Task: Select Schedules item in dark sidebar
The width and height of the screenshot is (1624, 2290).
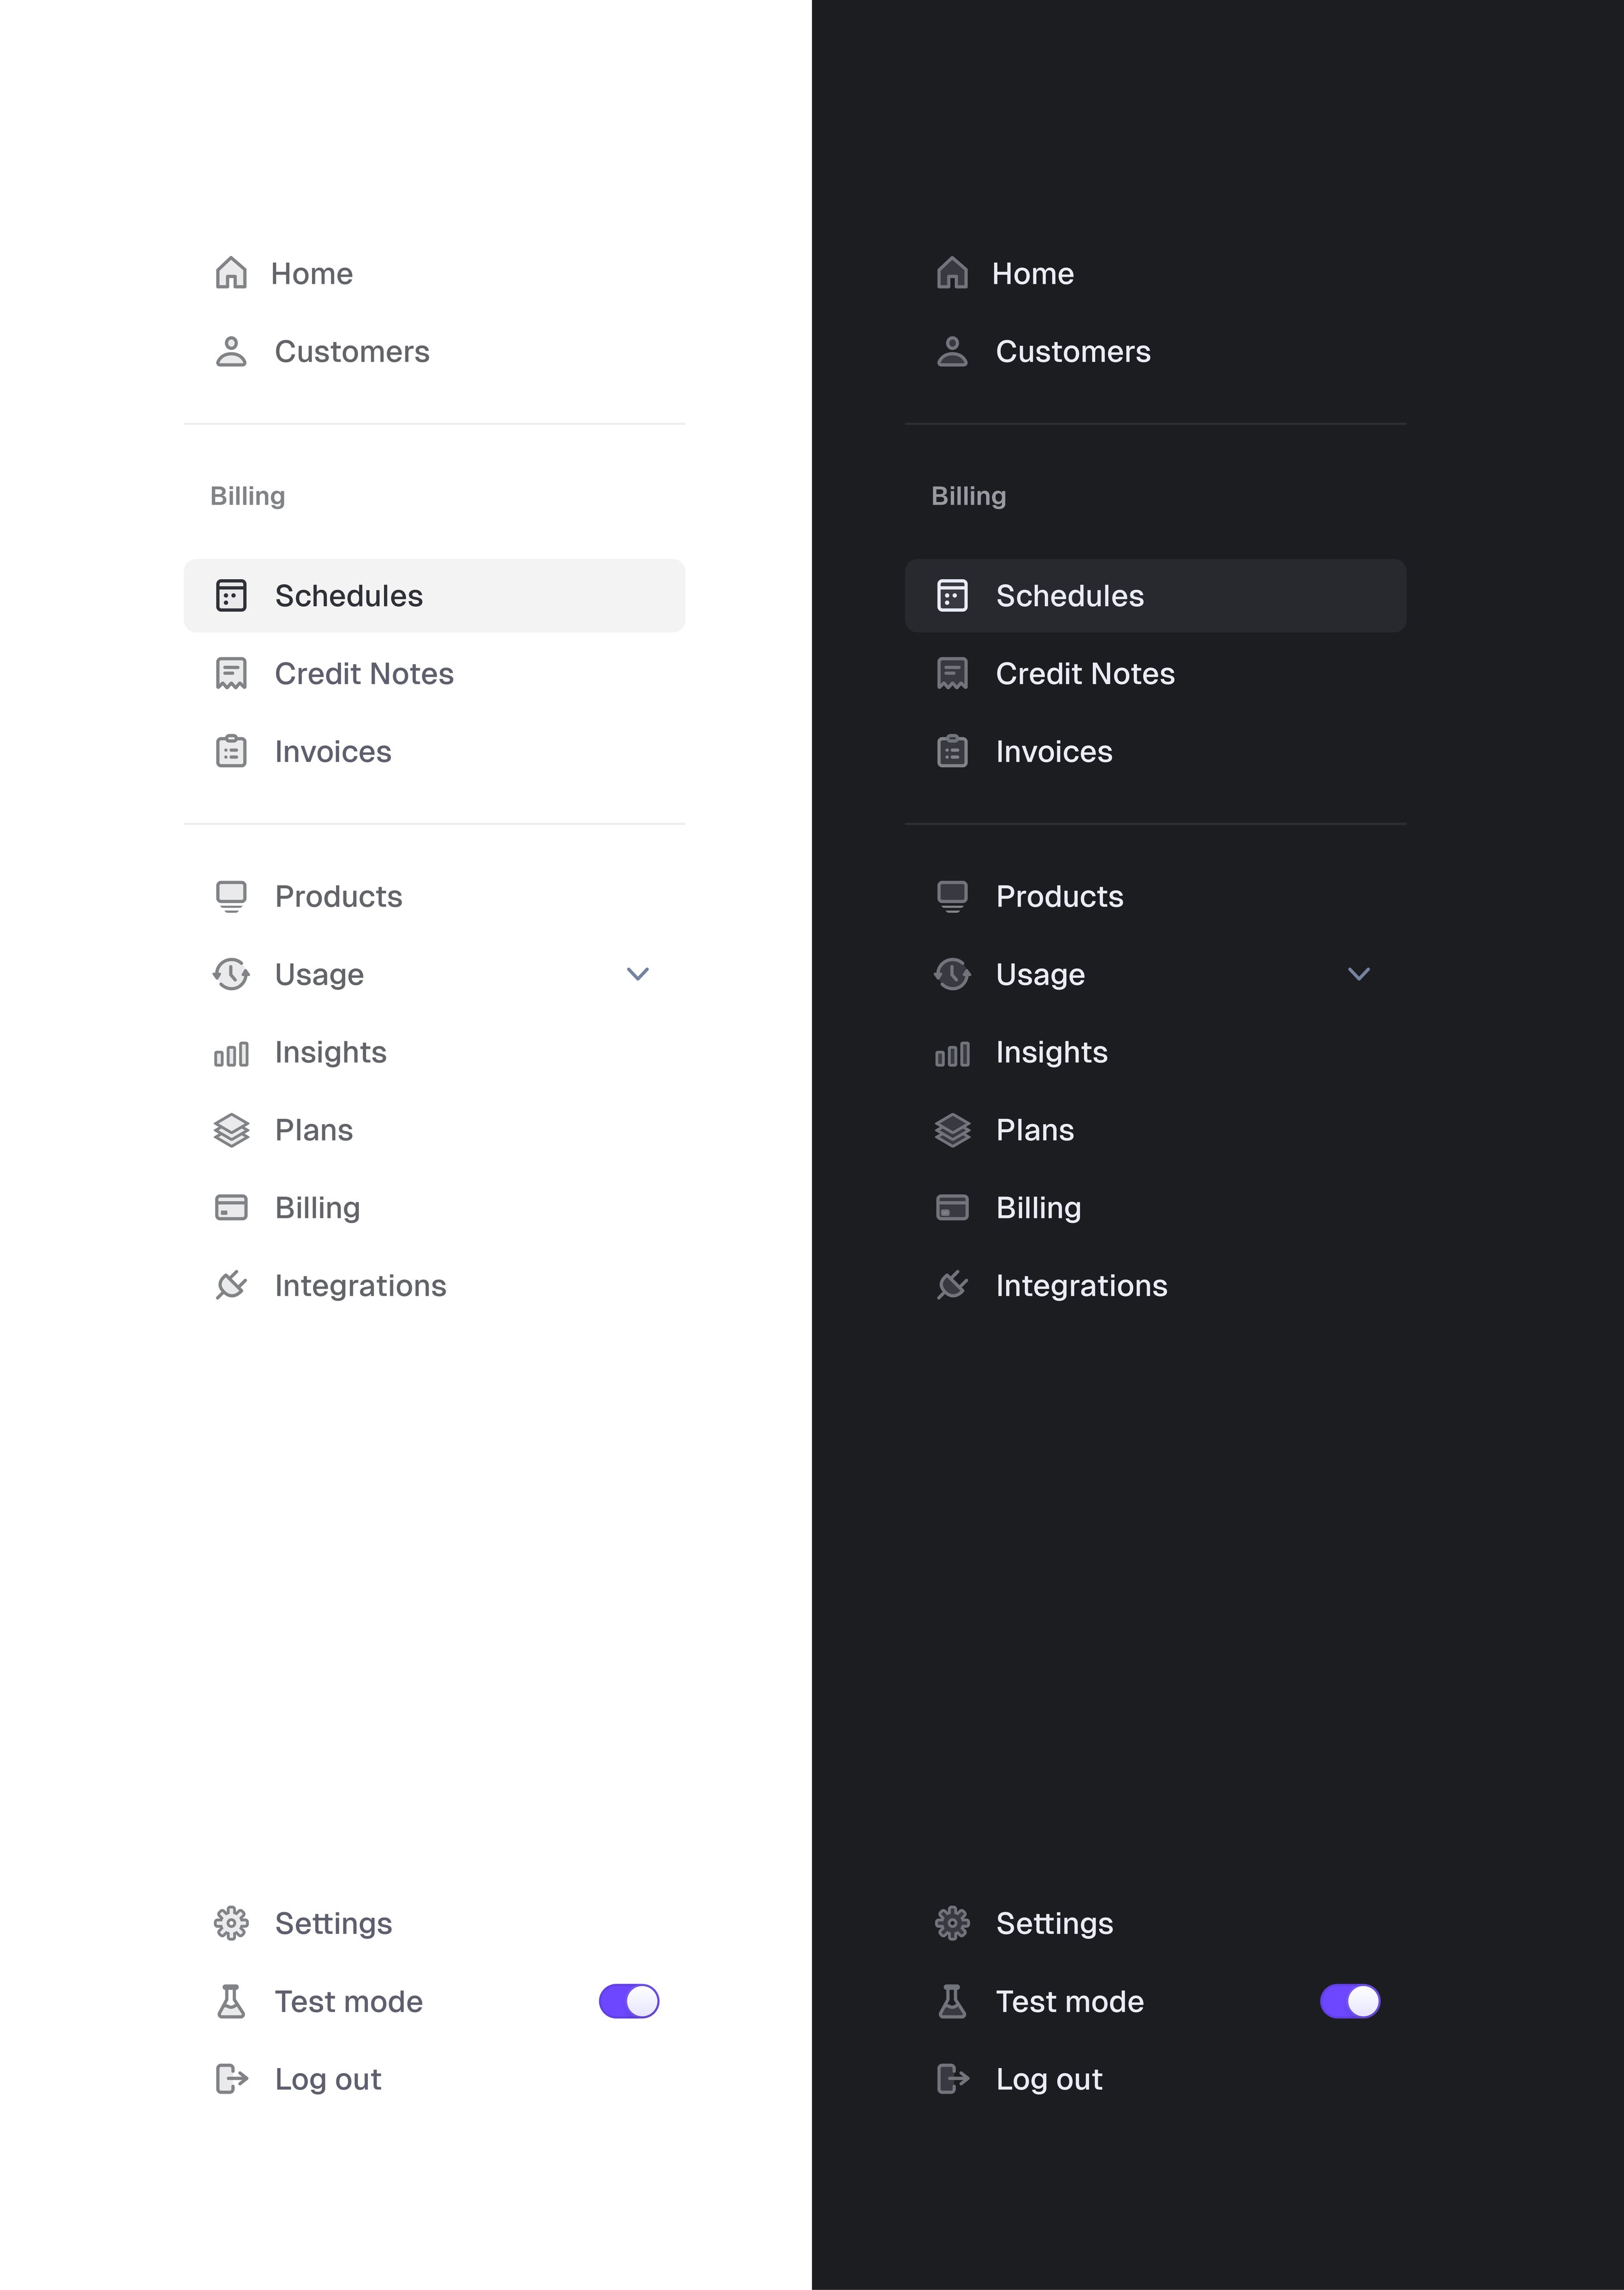Action: pyautogui.click(x=1155, y=595)
